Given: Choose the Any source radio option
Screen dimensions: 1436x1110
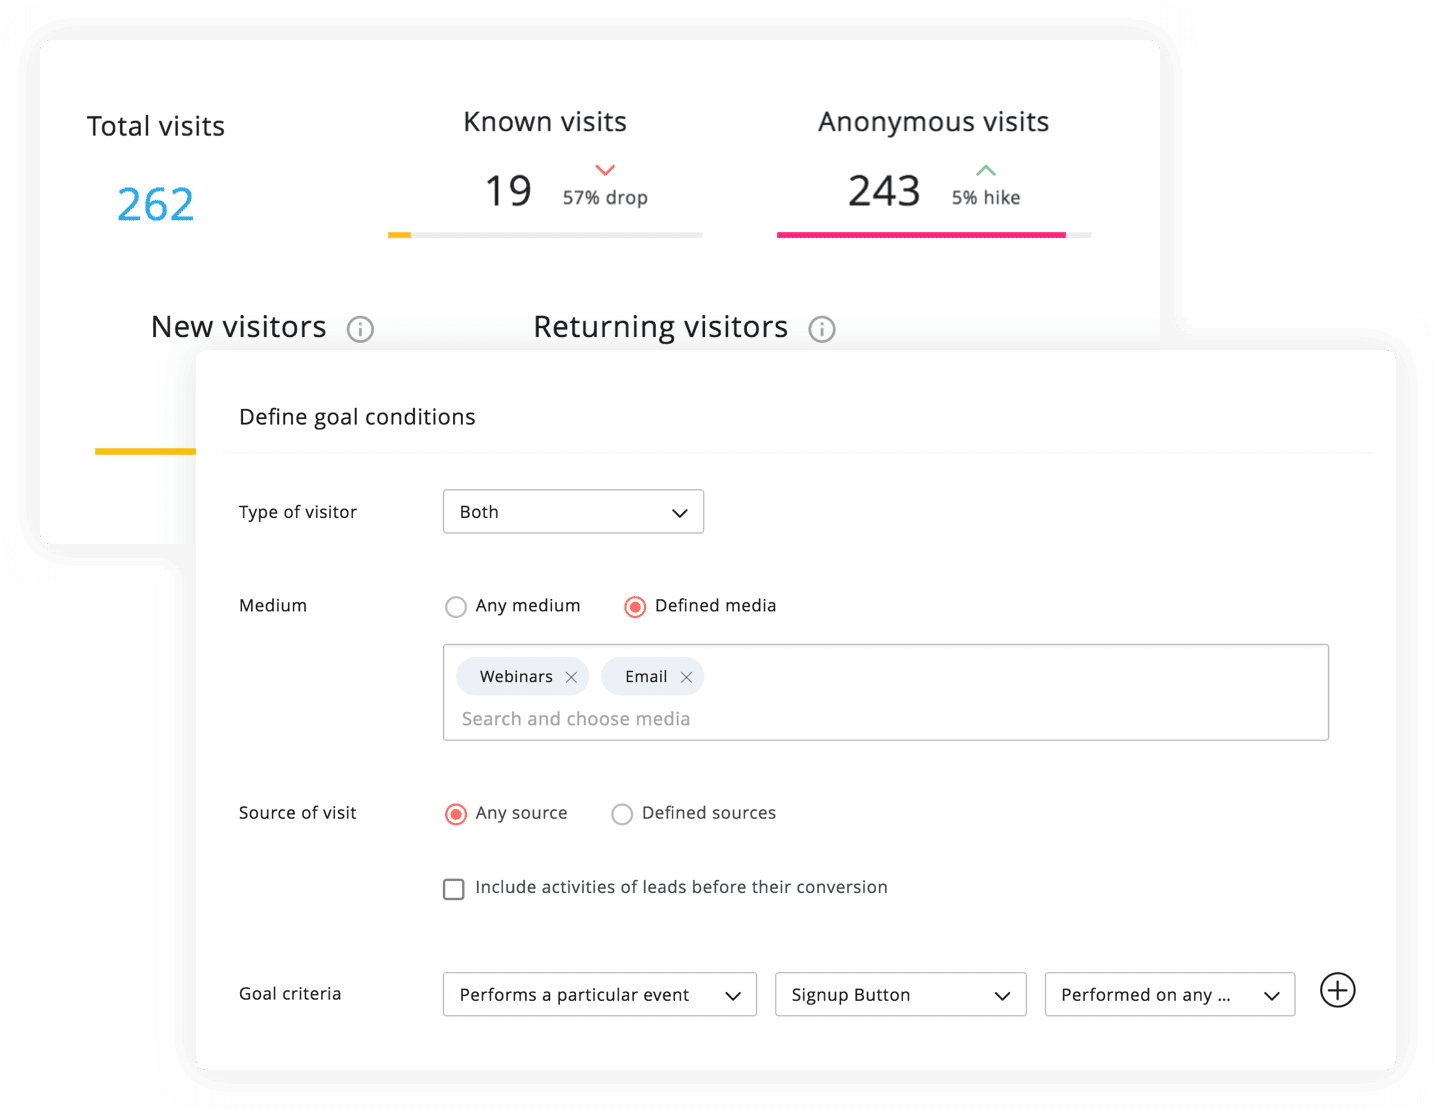Looking at the screenshot, I should 456,814.
